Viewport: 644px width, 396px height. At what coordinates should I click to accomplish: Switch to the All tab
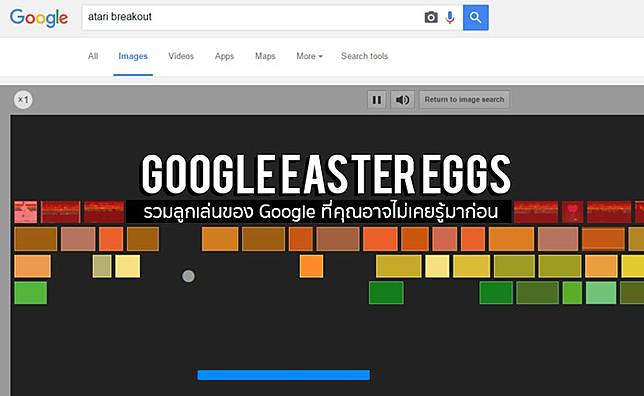(x=93, y=56)
